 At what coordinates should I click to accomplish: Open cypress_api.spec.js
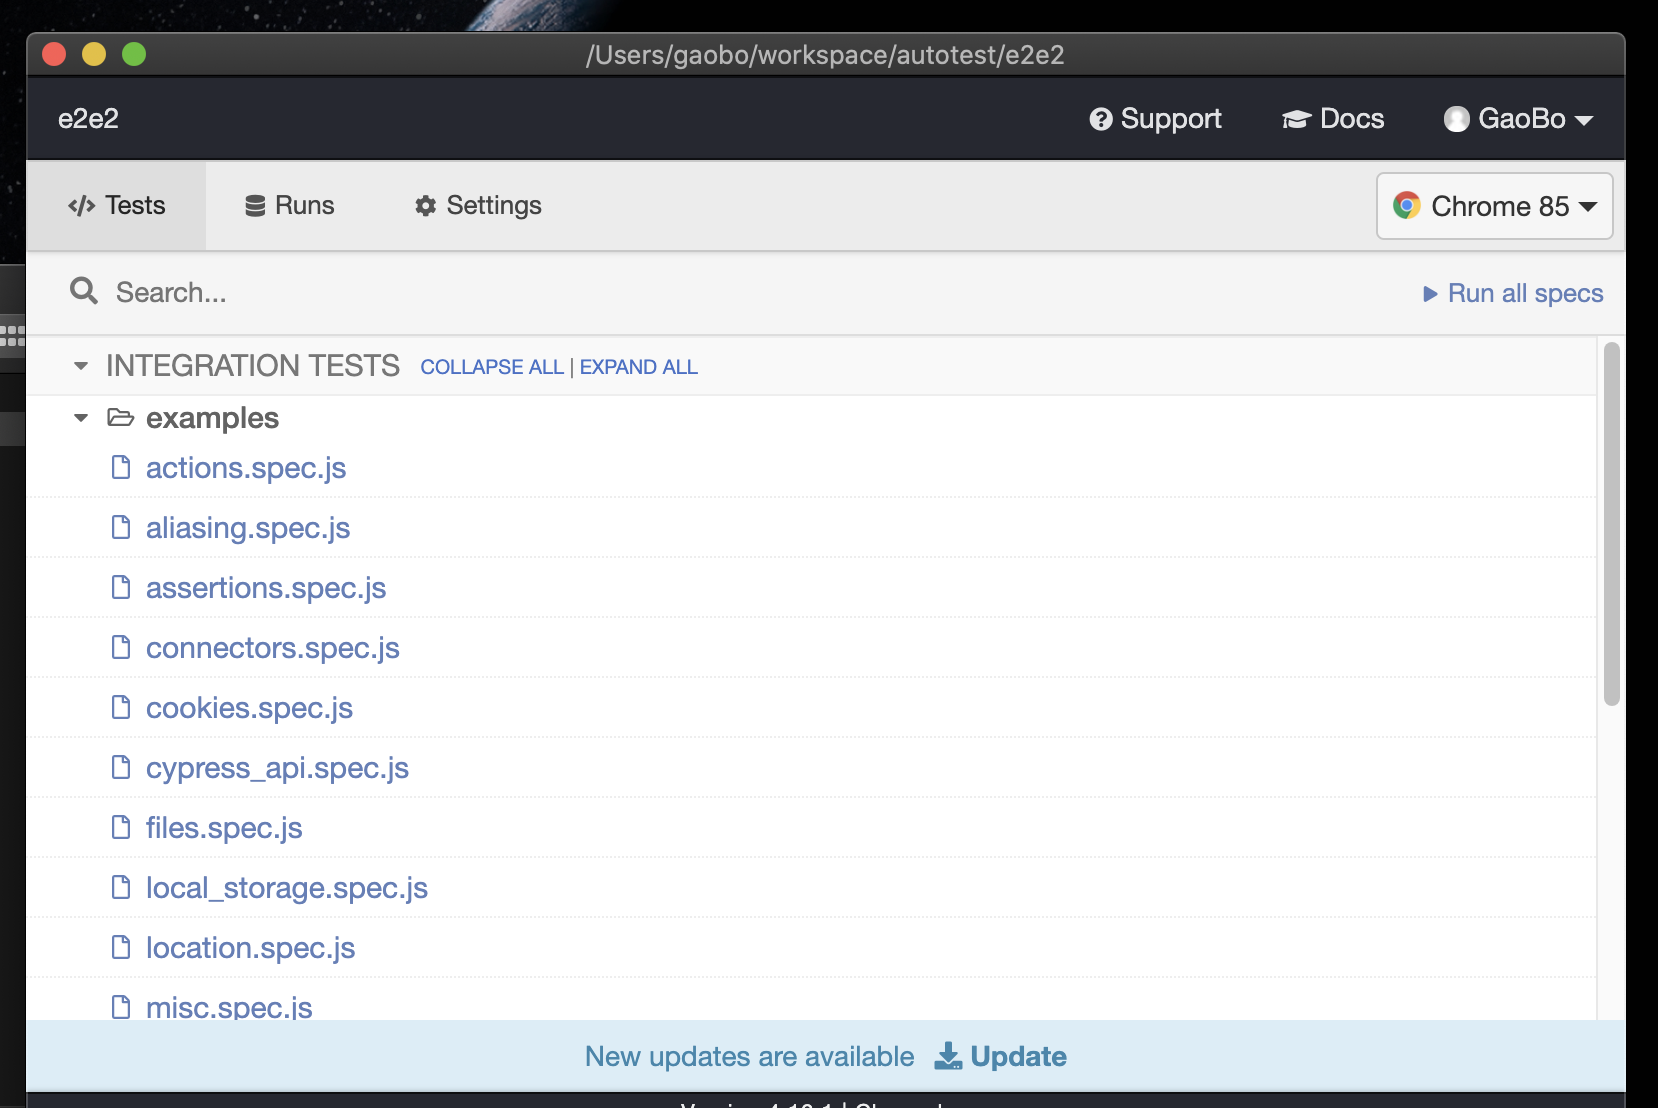[277, 768]
